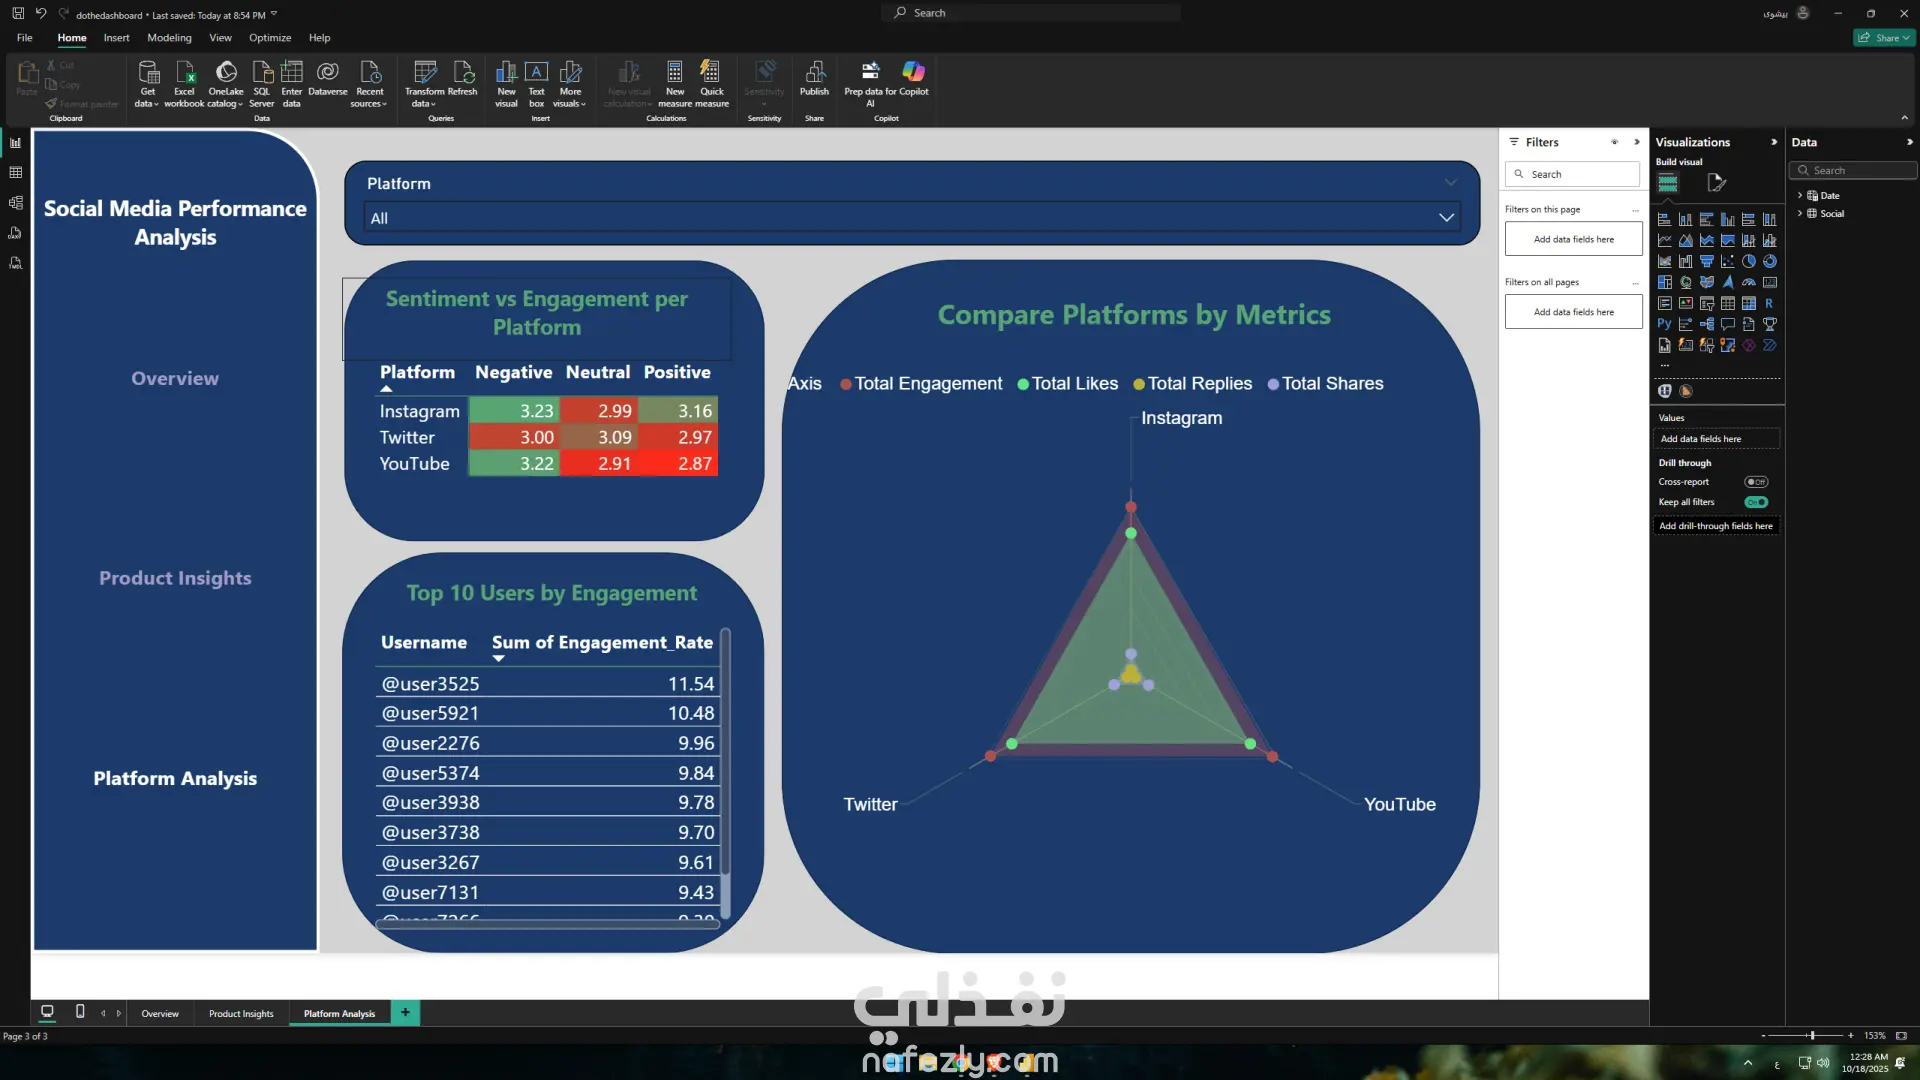This screenshot has width=1920, height=1080.
Task: Click the zoom slider in status bar
Action: pos(1811,1036)
